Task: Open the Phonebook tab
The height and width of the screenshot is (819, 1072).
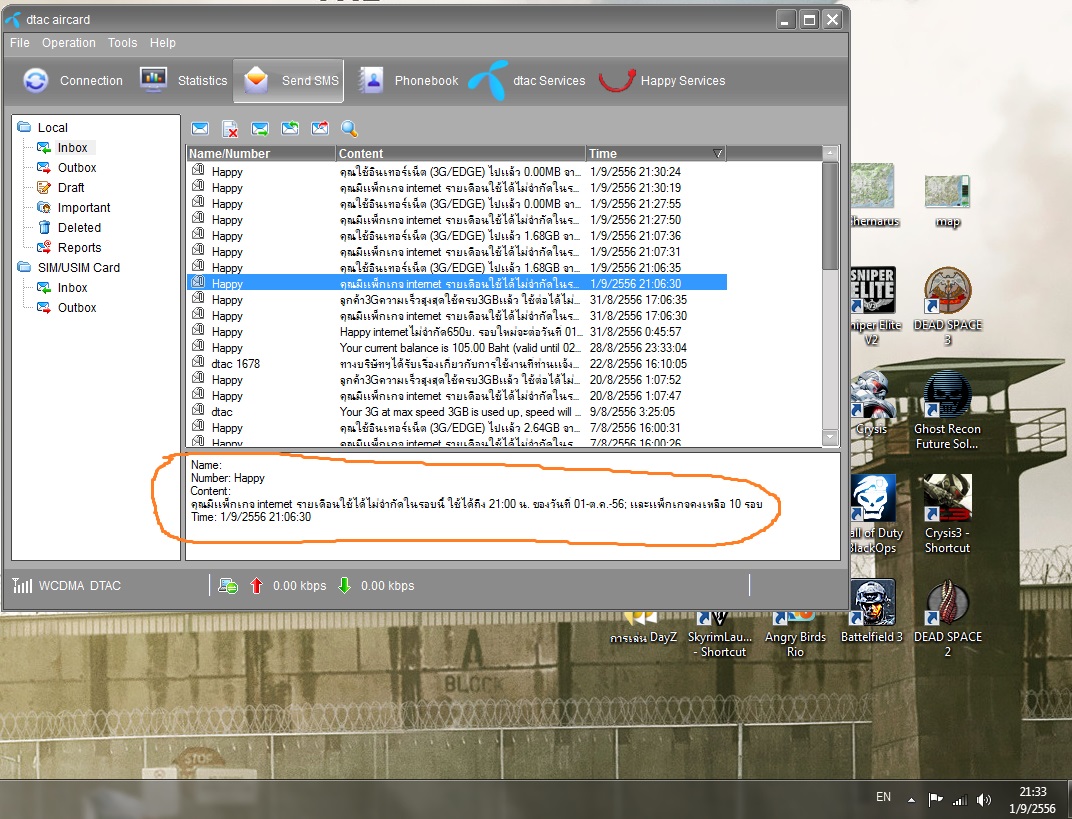Action: pos(408,81)
